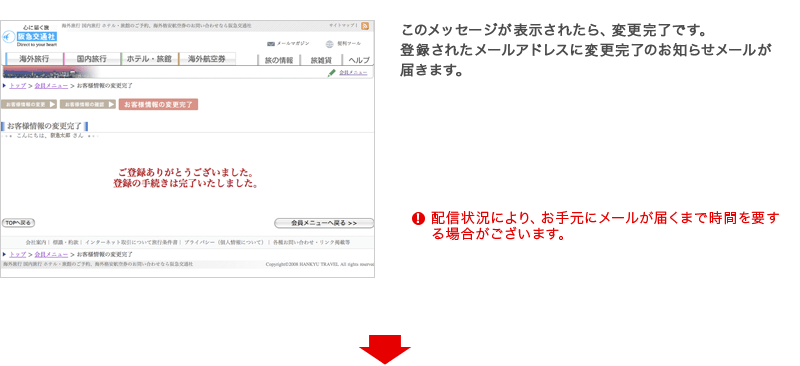Open the プライバシー（個人情報について） footer link
The image size is (800, 366).
coord(224,242)
